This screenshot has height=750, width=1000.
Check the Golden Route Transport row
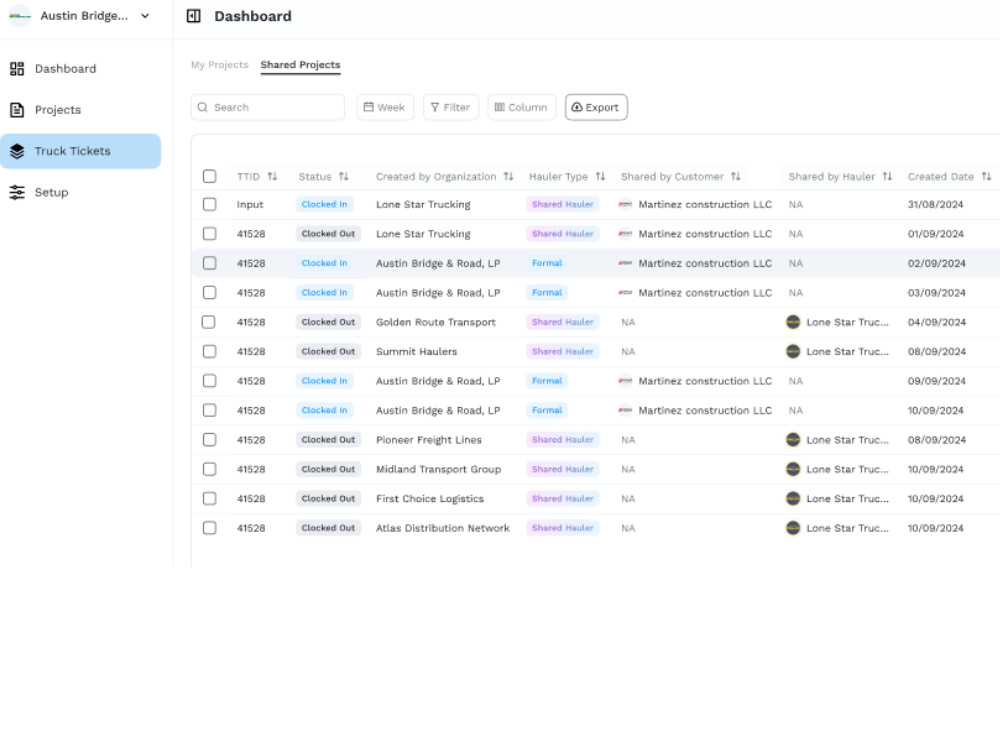[209, 322]
